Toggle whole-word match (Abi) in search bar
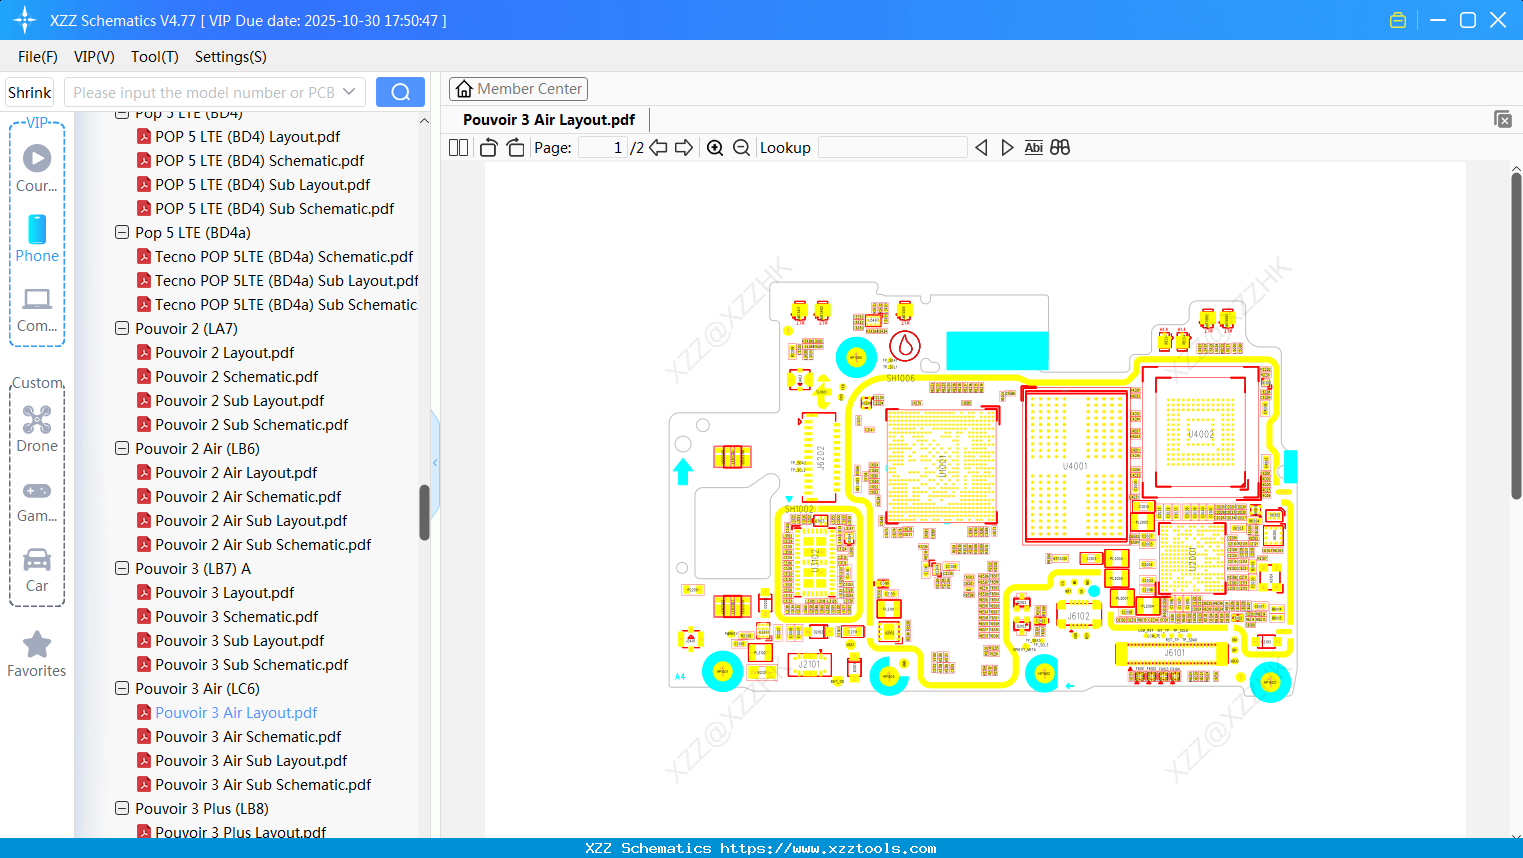 click(x=1033, y=147)
